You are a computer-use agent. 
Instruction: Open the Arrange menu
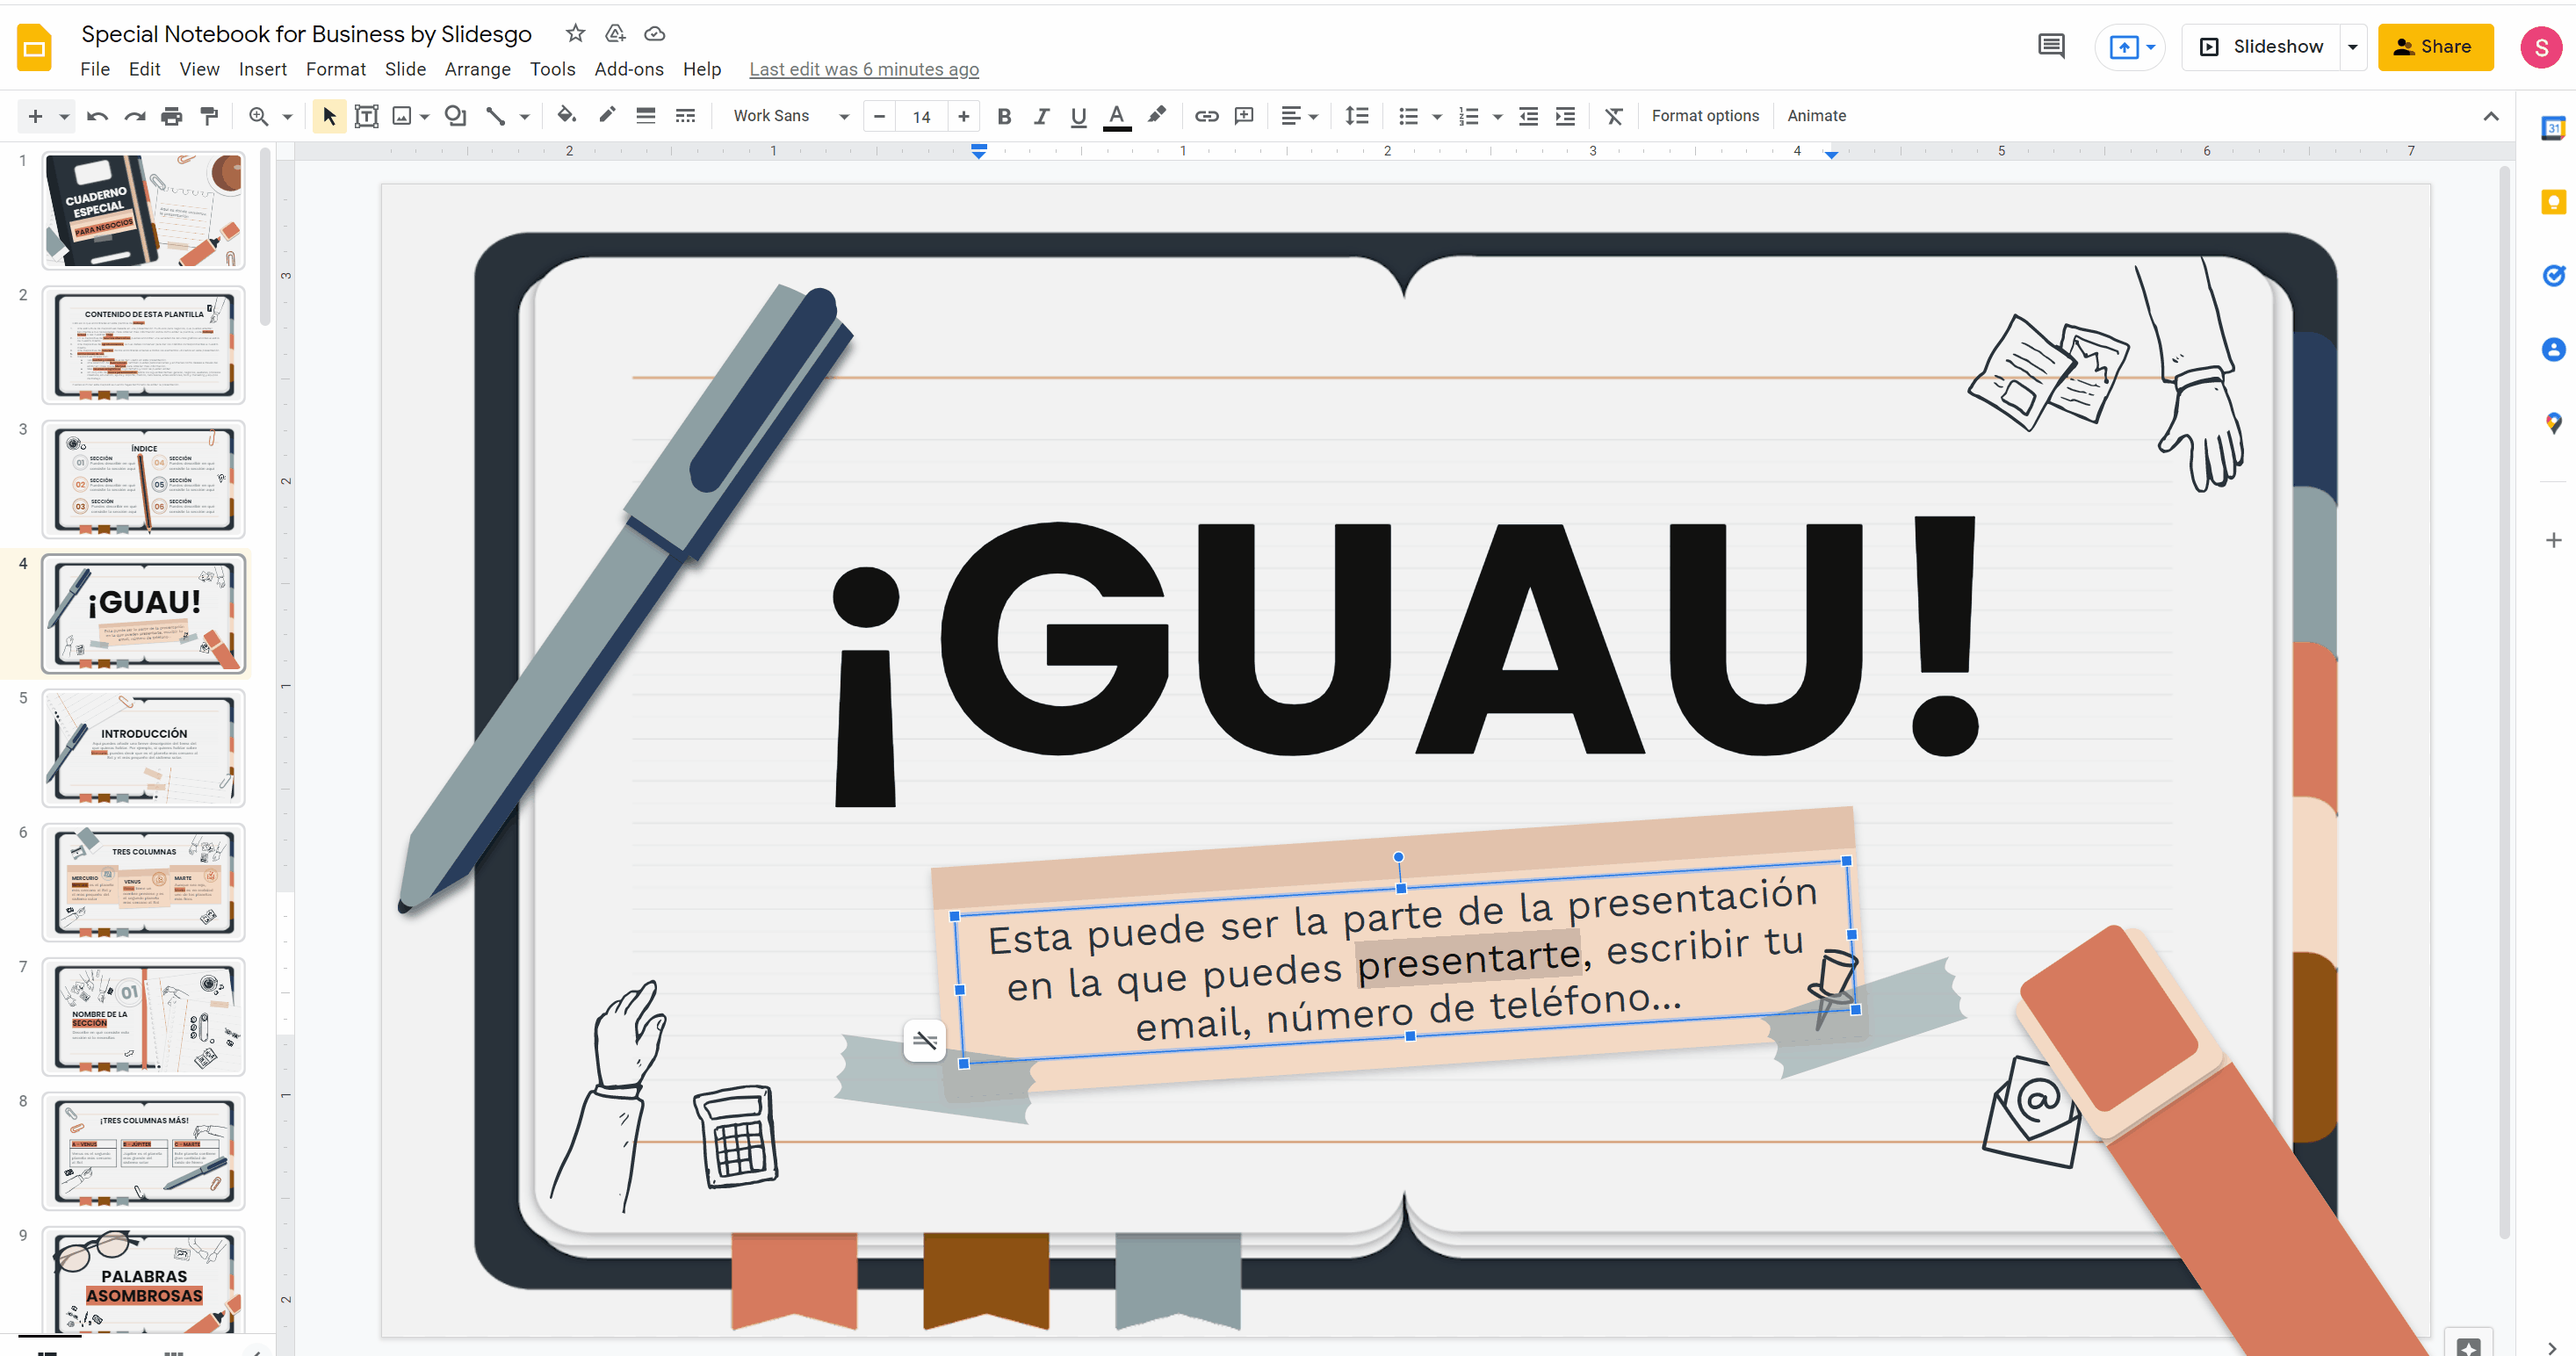tap(479, 69)
